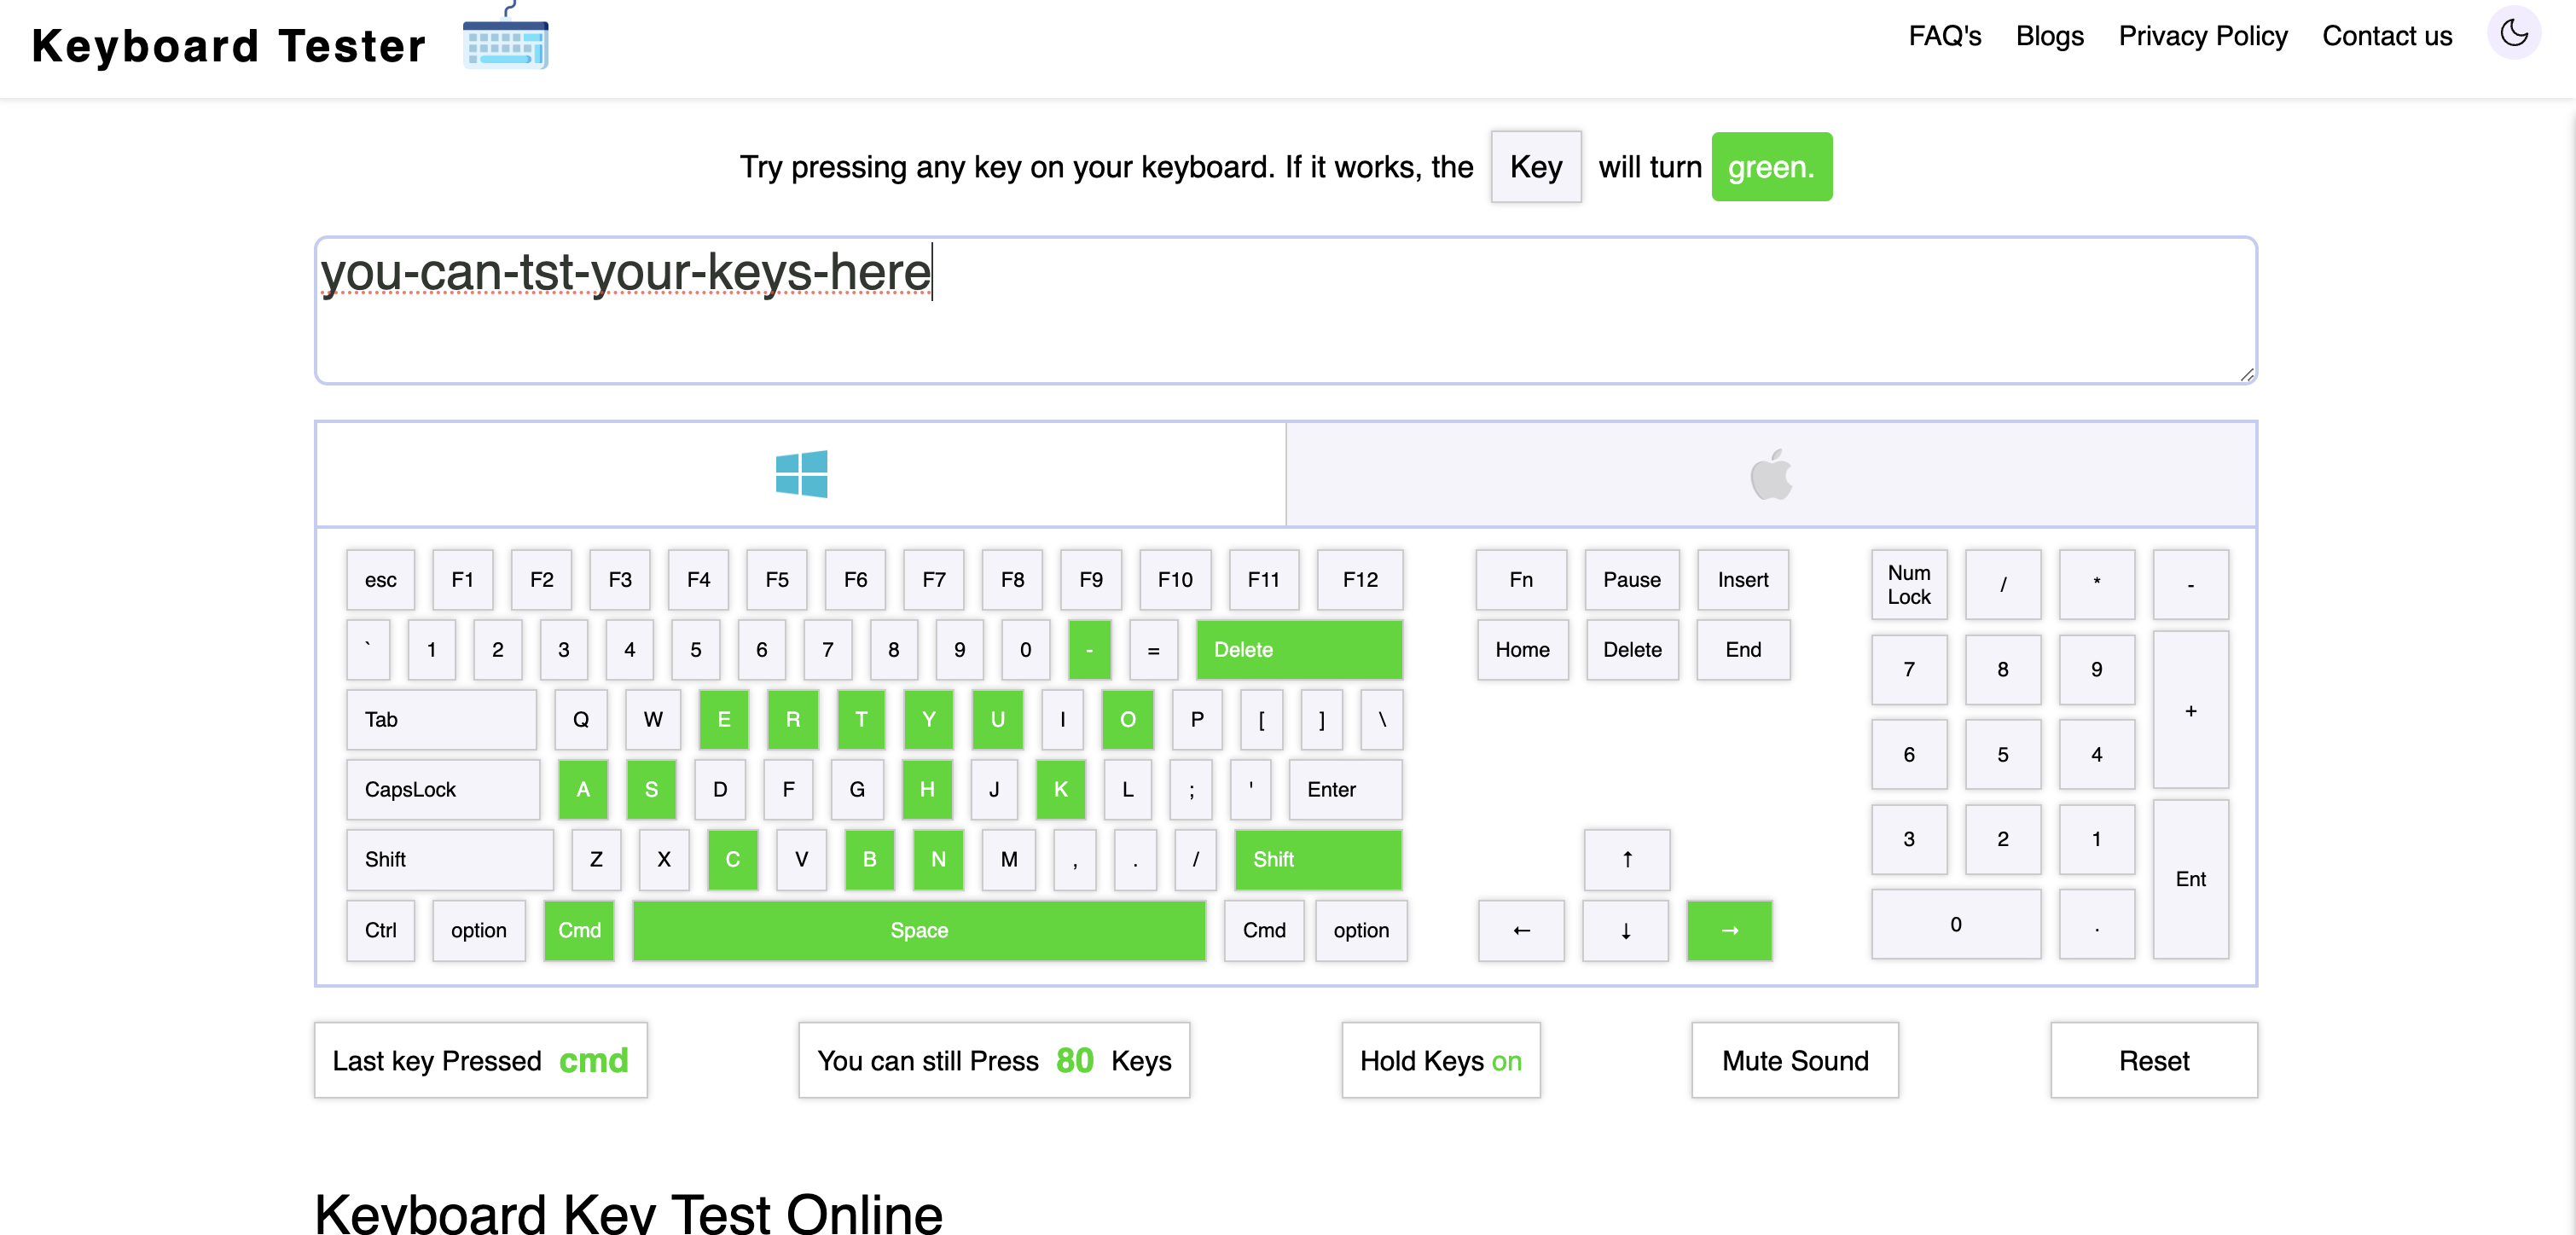The width and height of the screenshot is (2576, 1235).
Task: Click the green Delete key in number row
Action: (x=1299, y=650)
